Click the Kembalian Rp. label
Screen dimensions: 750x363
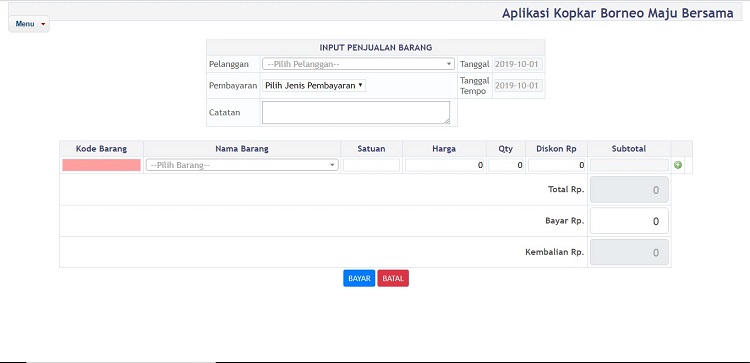(555, 252)
